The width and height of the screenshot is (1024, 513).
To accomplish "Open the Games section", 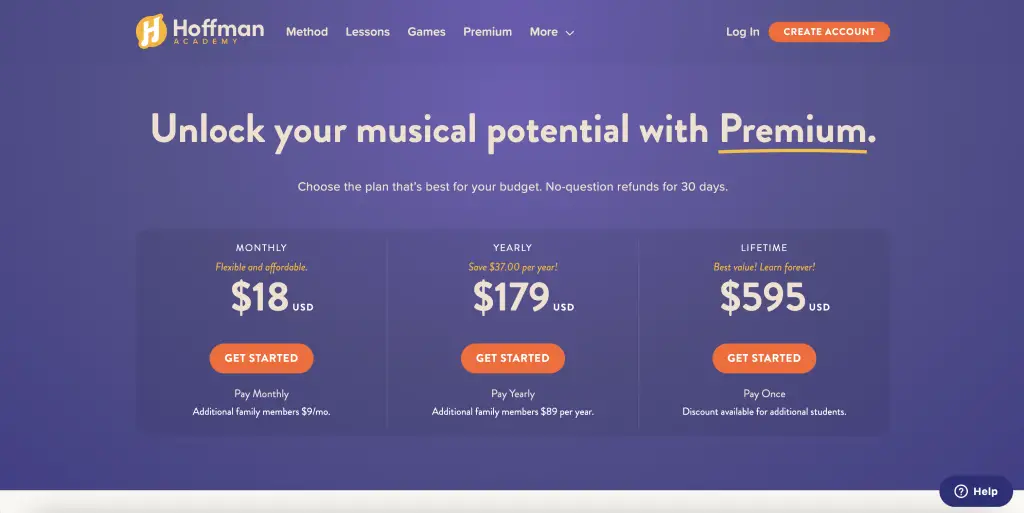I will point(426,31).
